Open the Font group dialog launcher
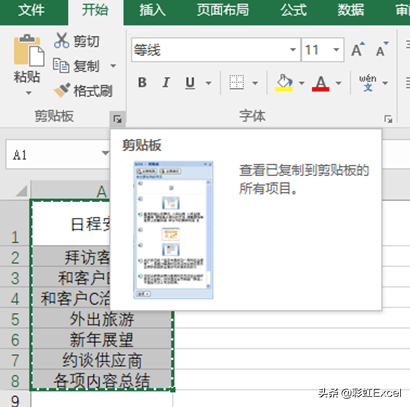Screen dimensions: 410x407 tap(388, 119)
